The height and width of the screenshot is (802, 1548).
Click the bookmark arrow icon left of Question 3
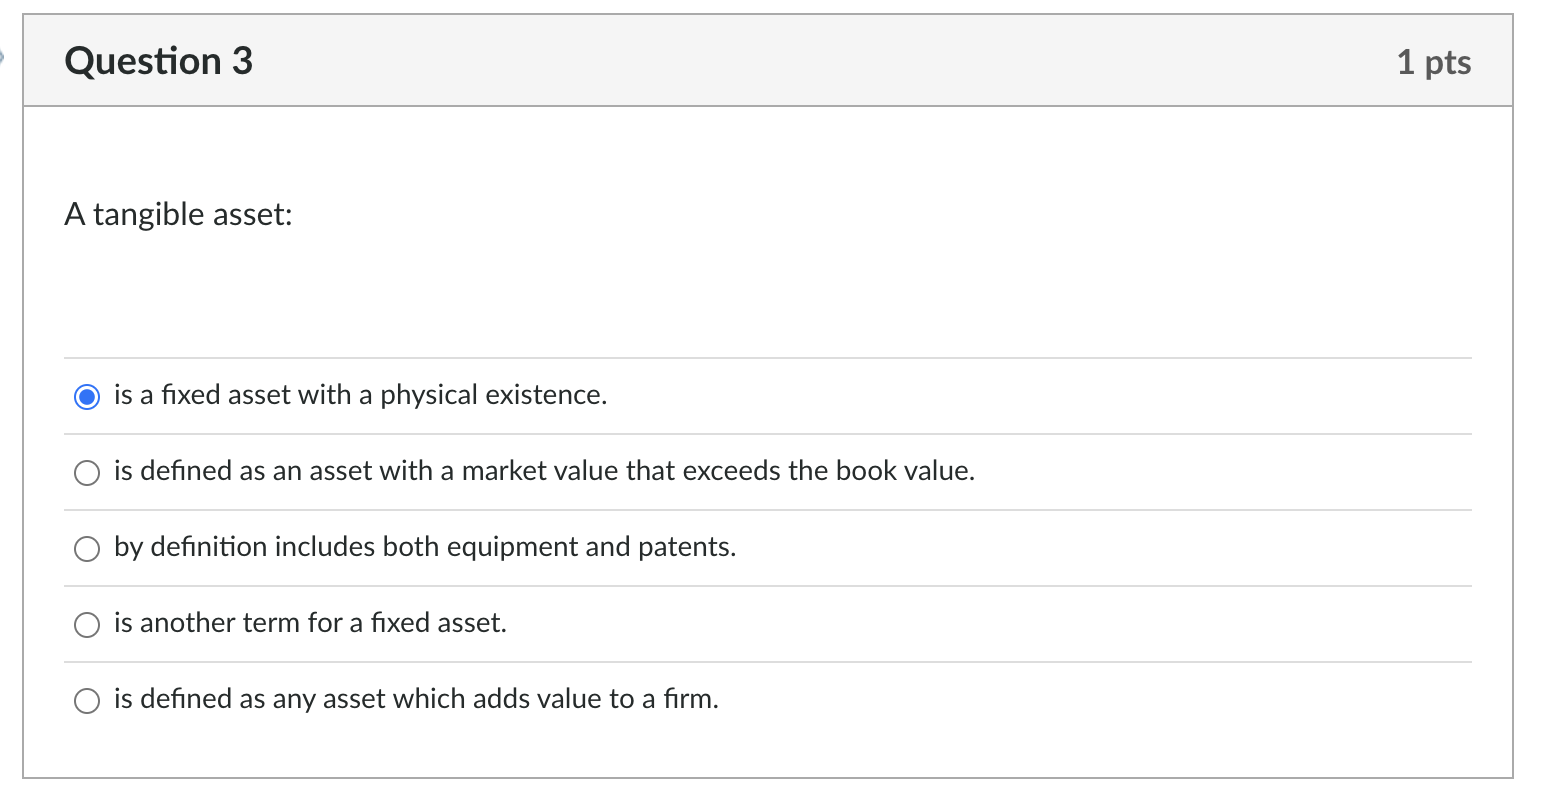pos(3,59)
